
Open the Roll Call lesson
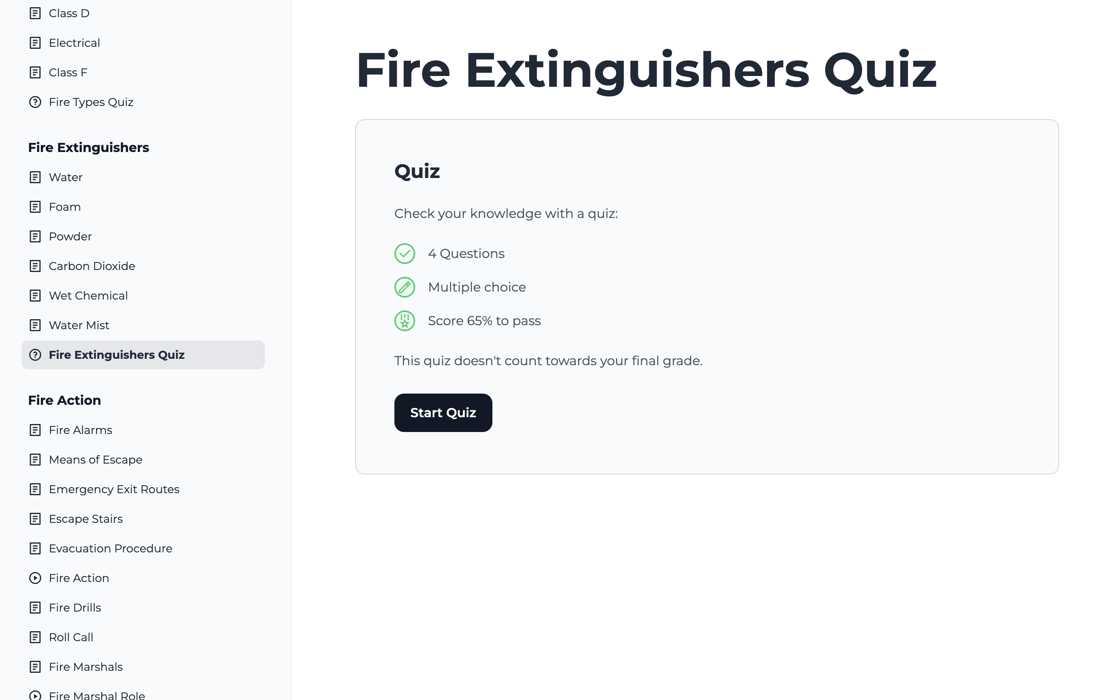(x=70, y=636)
